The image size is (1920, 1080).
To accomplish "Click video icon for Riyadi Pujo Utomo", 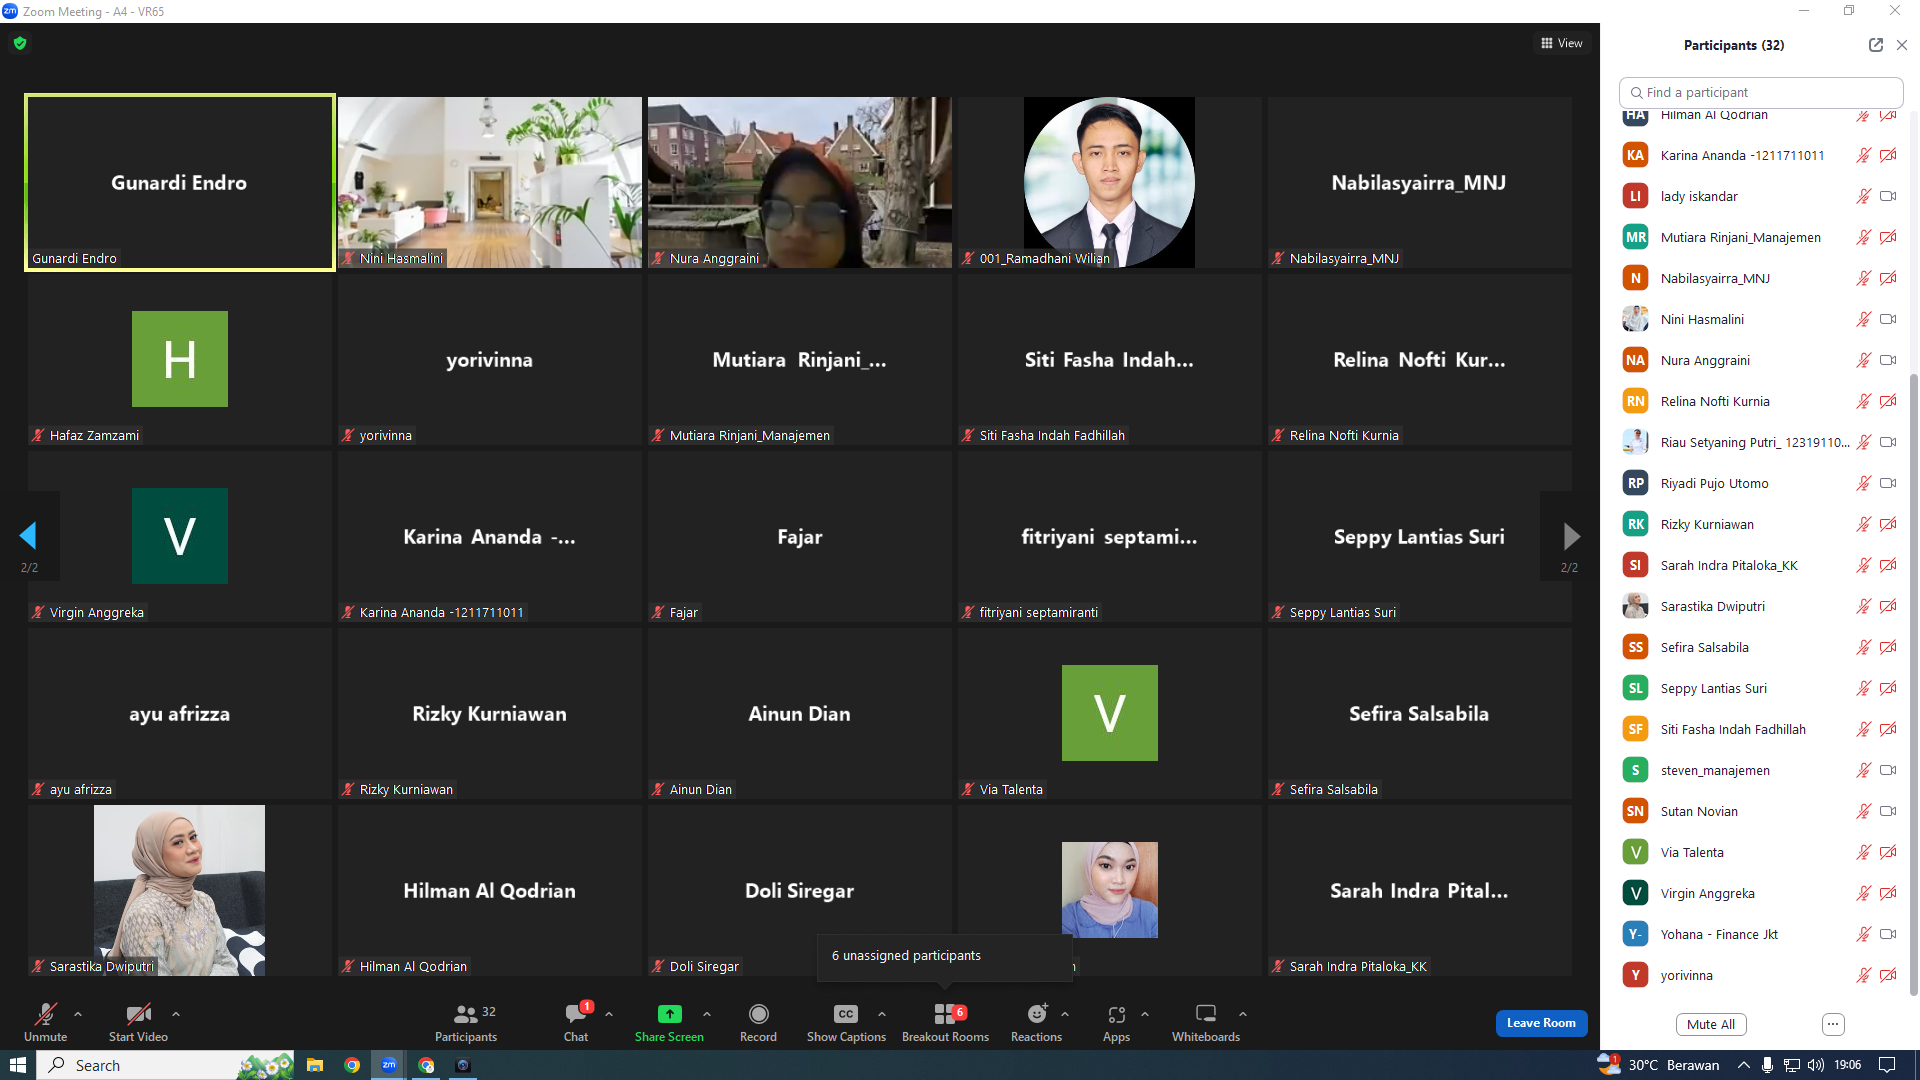I will (x=1888, y=483).
